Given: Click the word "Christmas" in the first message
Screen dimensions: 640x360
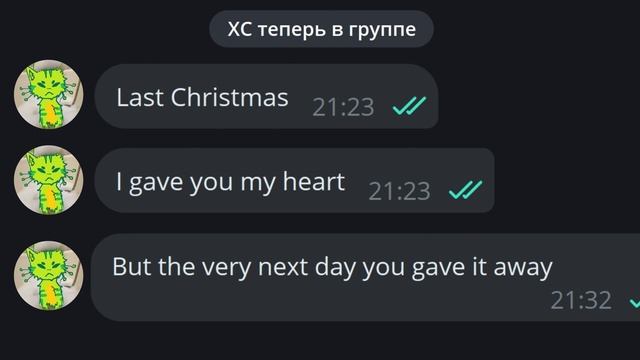Looking at the screenshot, I should click(x=229, y=97).
